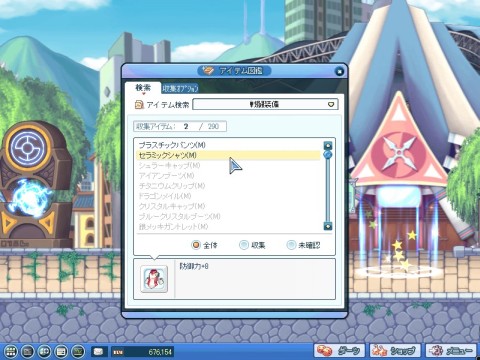The height and width of the screenshot is (360, 480).
Task: Open the equipment category dropdown
Action: pos(265,104)
